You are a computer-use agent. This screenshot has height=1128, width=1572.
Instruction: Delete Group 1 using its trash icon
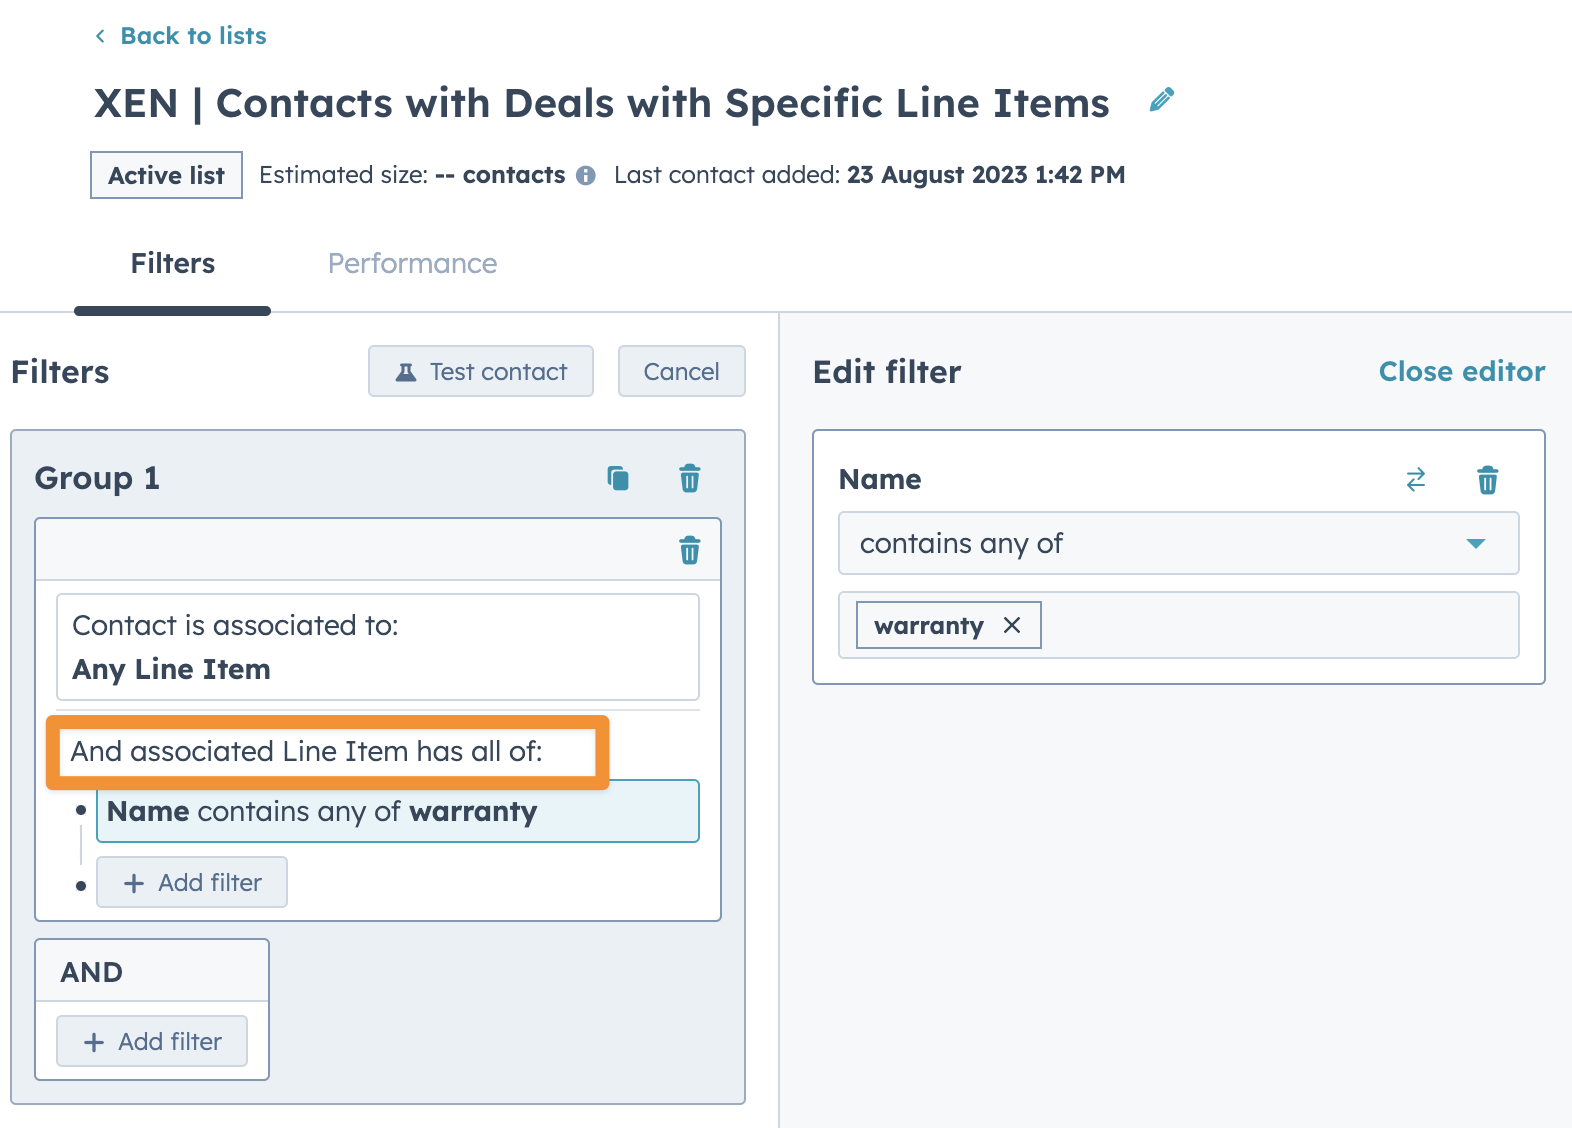[x=689, y=479]
